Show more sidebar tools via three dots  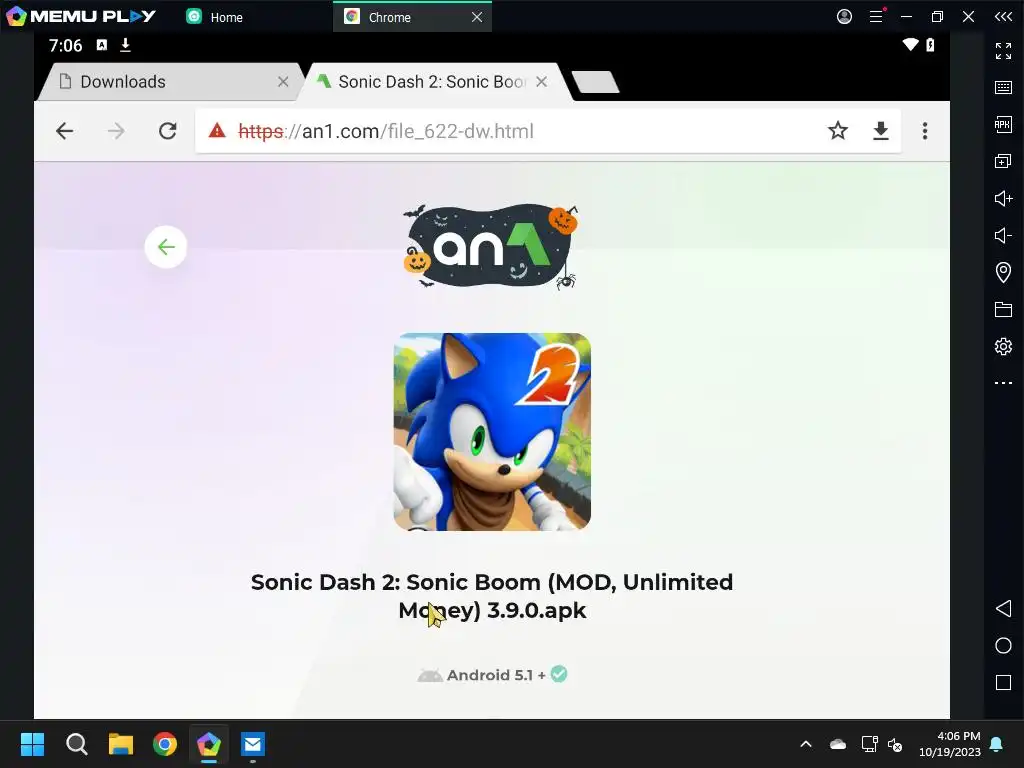tap(1003, 383)
